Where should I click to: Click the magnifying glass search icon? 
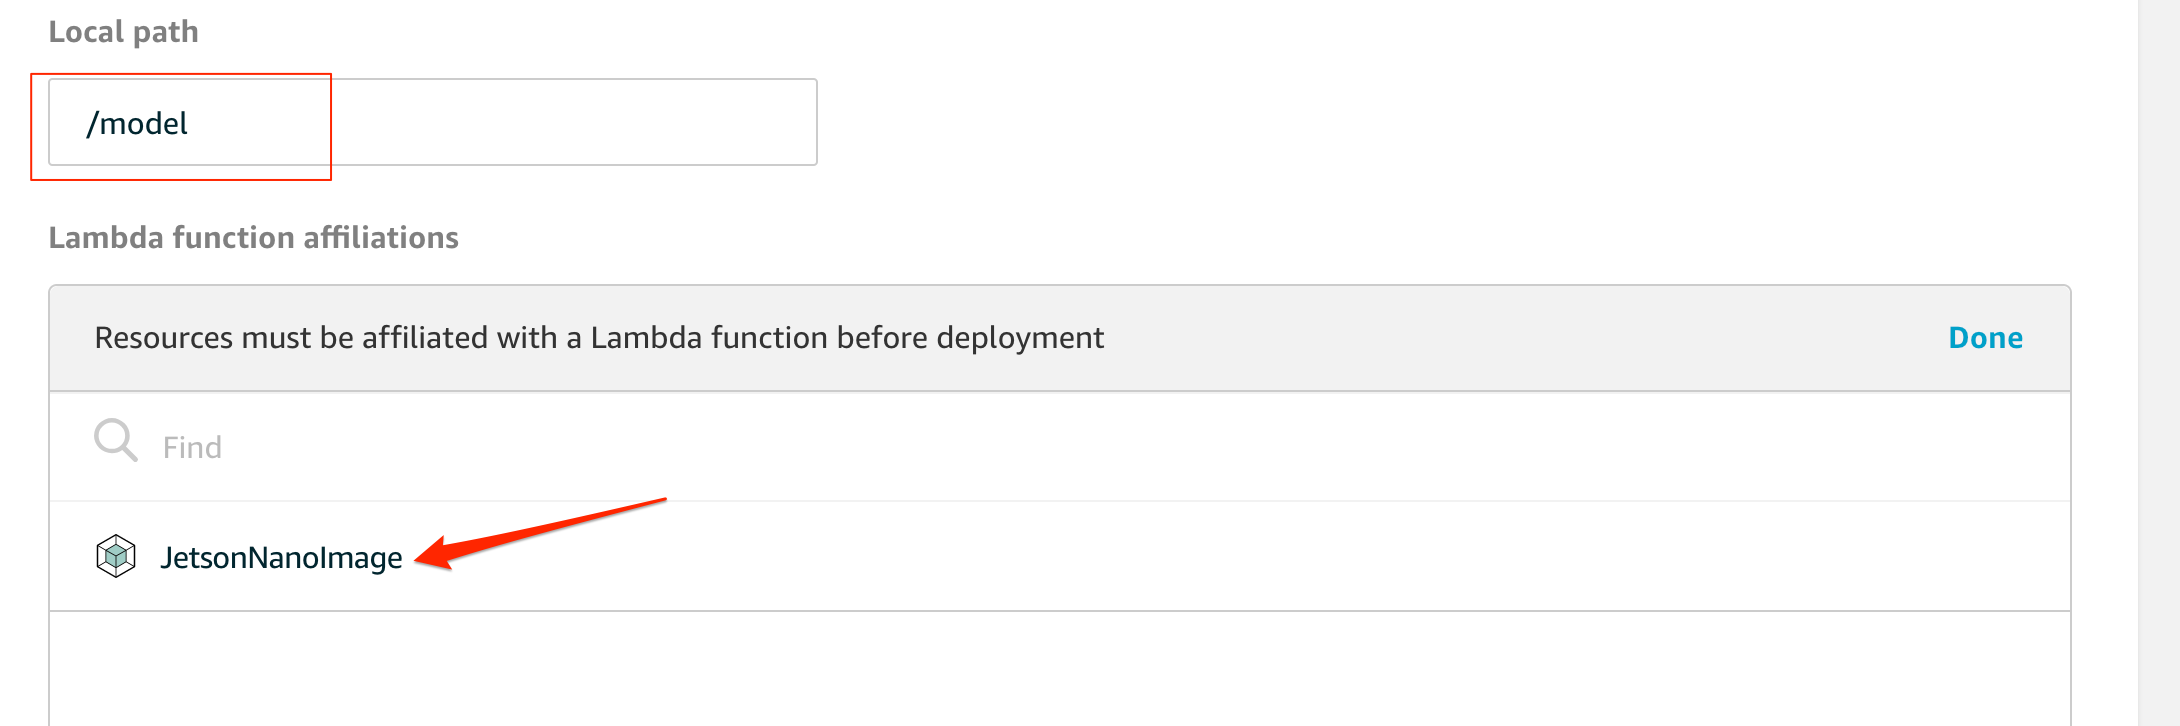coord(116,440)
